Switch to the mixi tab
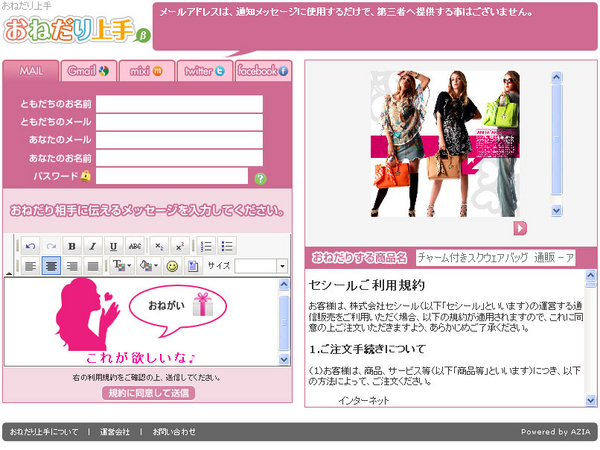The height and width of the screenshot is (450, 600). coord(147,71)
